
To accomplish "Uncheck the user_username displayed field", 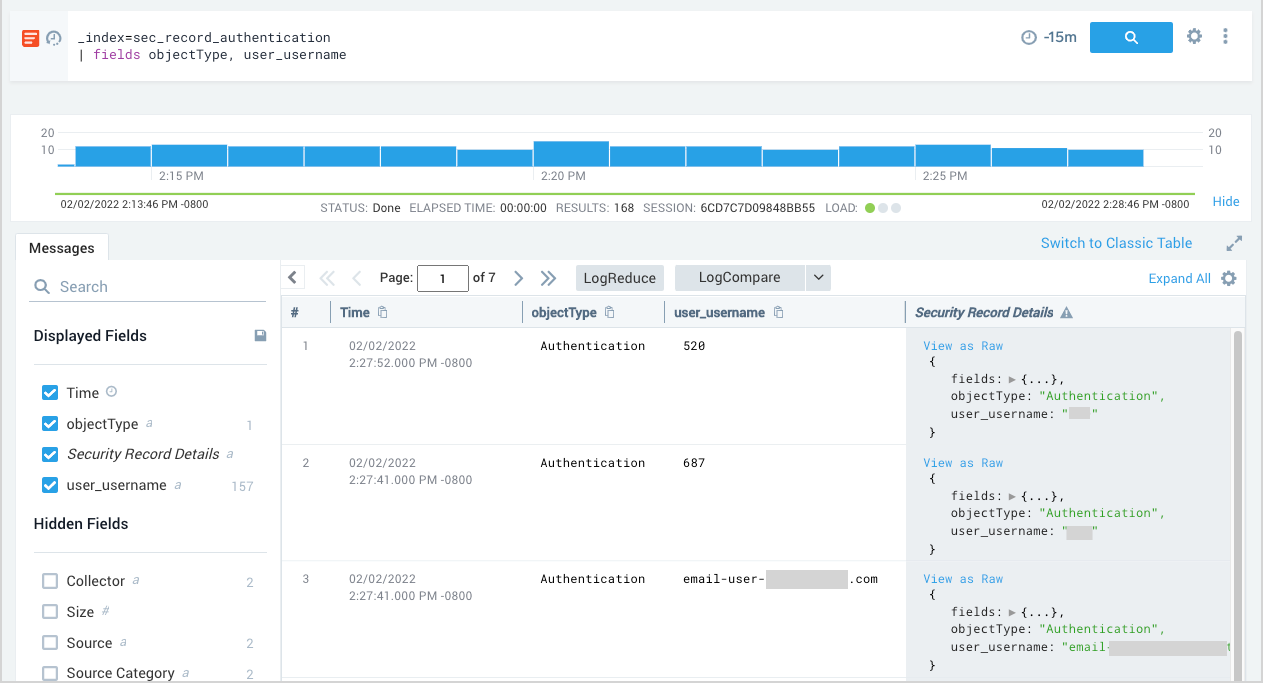I will point(50,485).
